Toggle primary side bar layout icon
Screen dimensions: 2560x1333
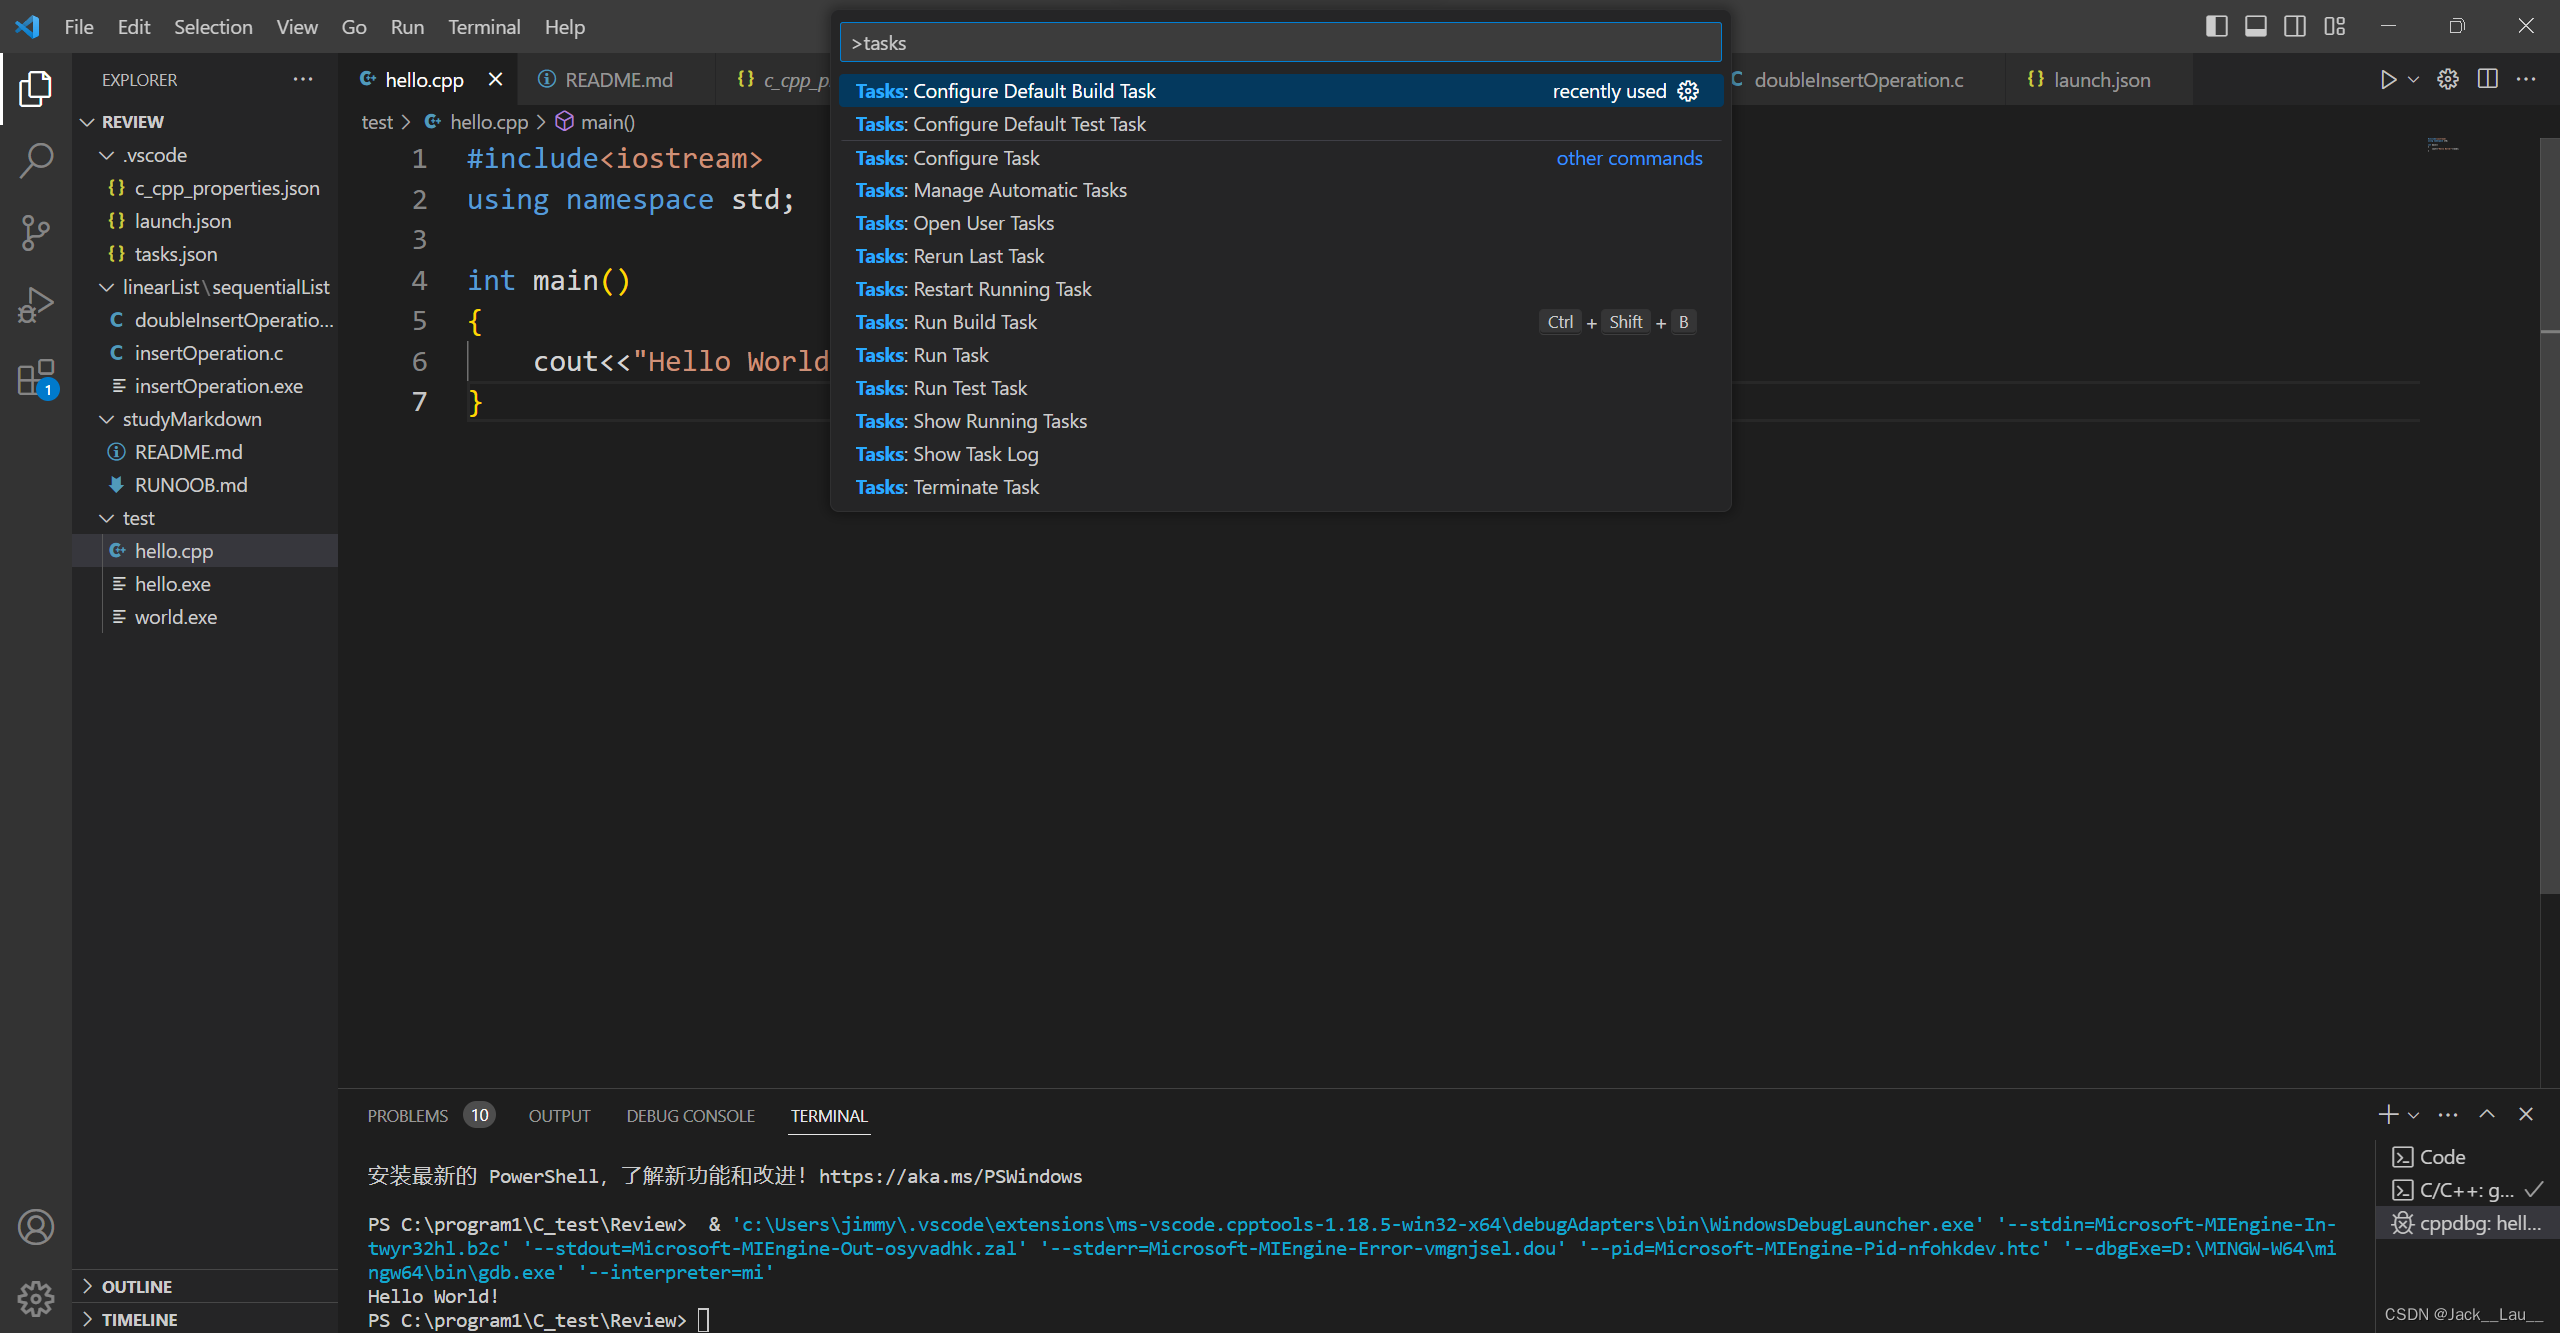coord(2217,26)
